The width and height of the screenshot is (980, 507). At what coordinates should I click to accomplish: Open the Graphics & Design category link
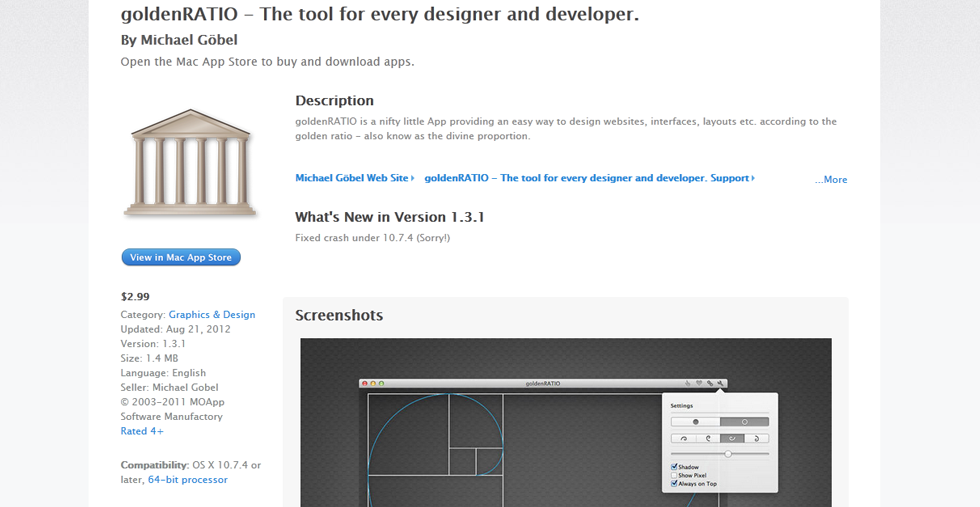[x=212, y=314]
